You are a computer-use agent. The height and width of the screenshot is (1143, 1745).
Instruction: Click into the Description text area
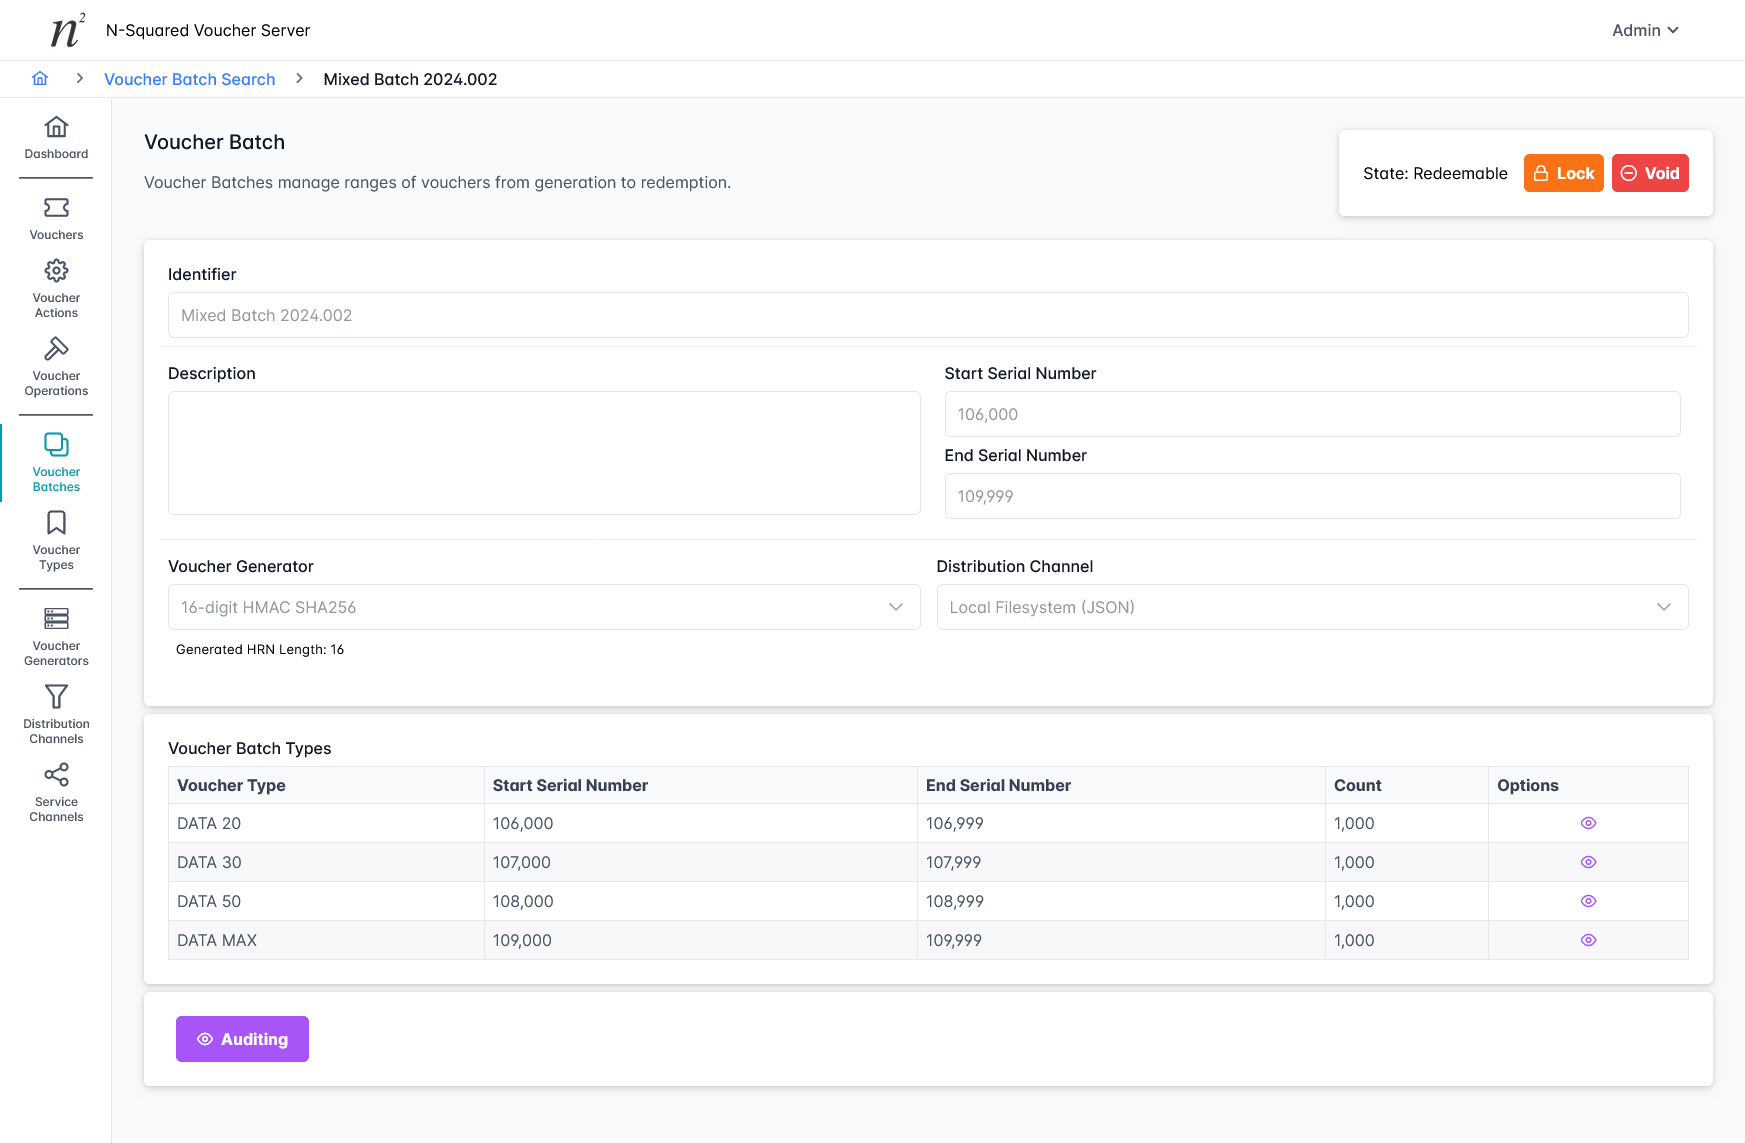(x=543, y=453)
